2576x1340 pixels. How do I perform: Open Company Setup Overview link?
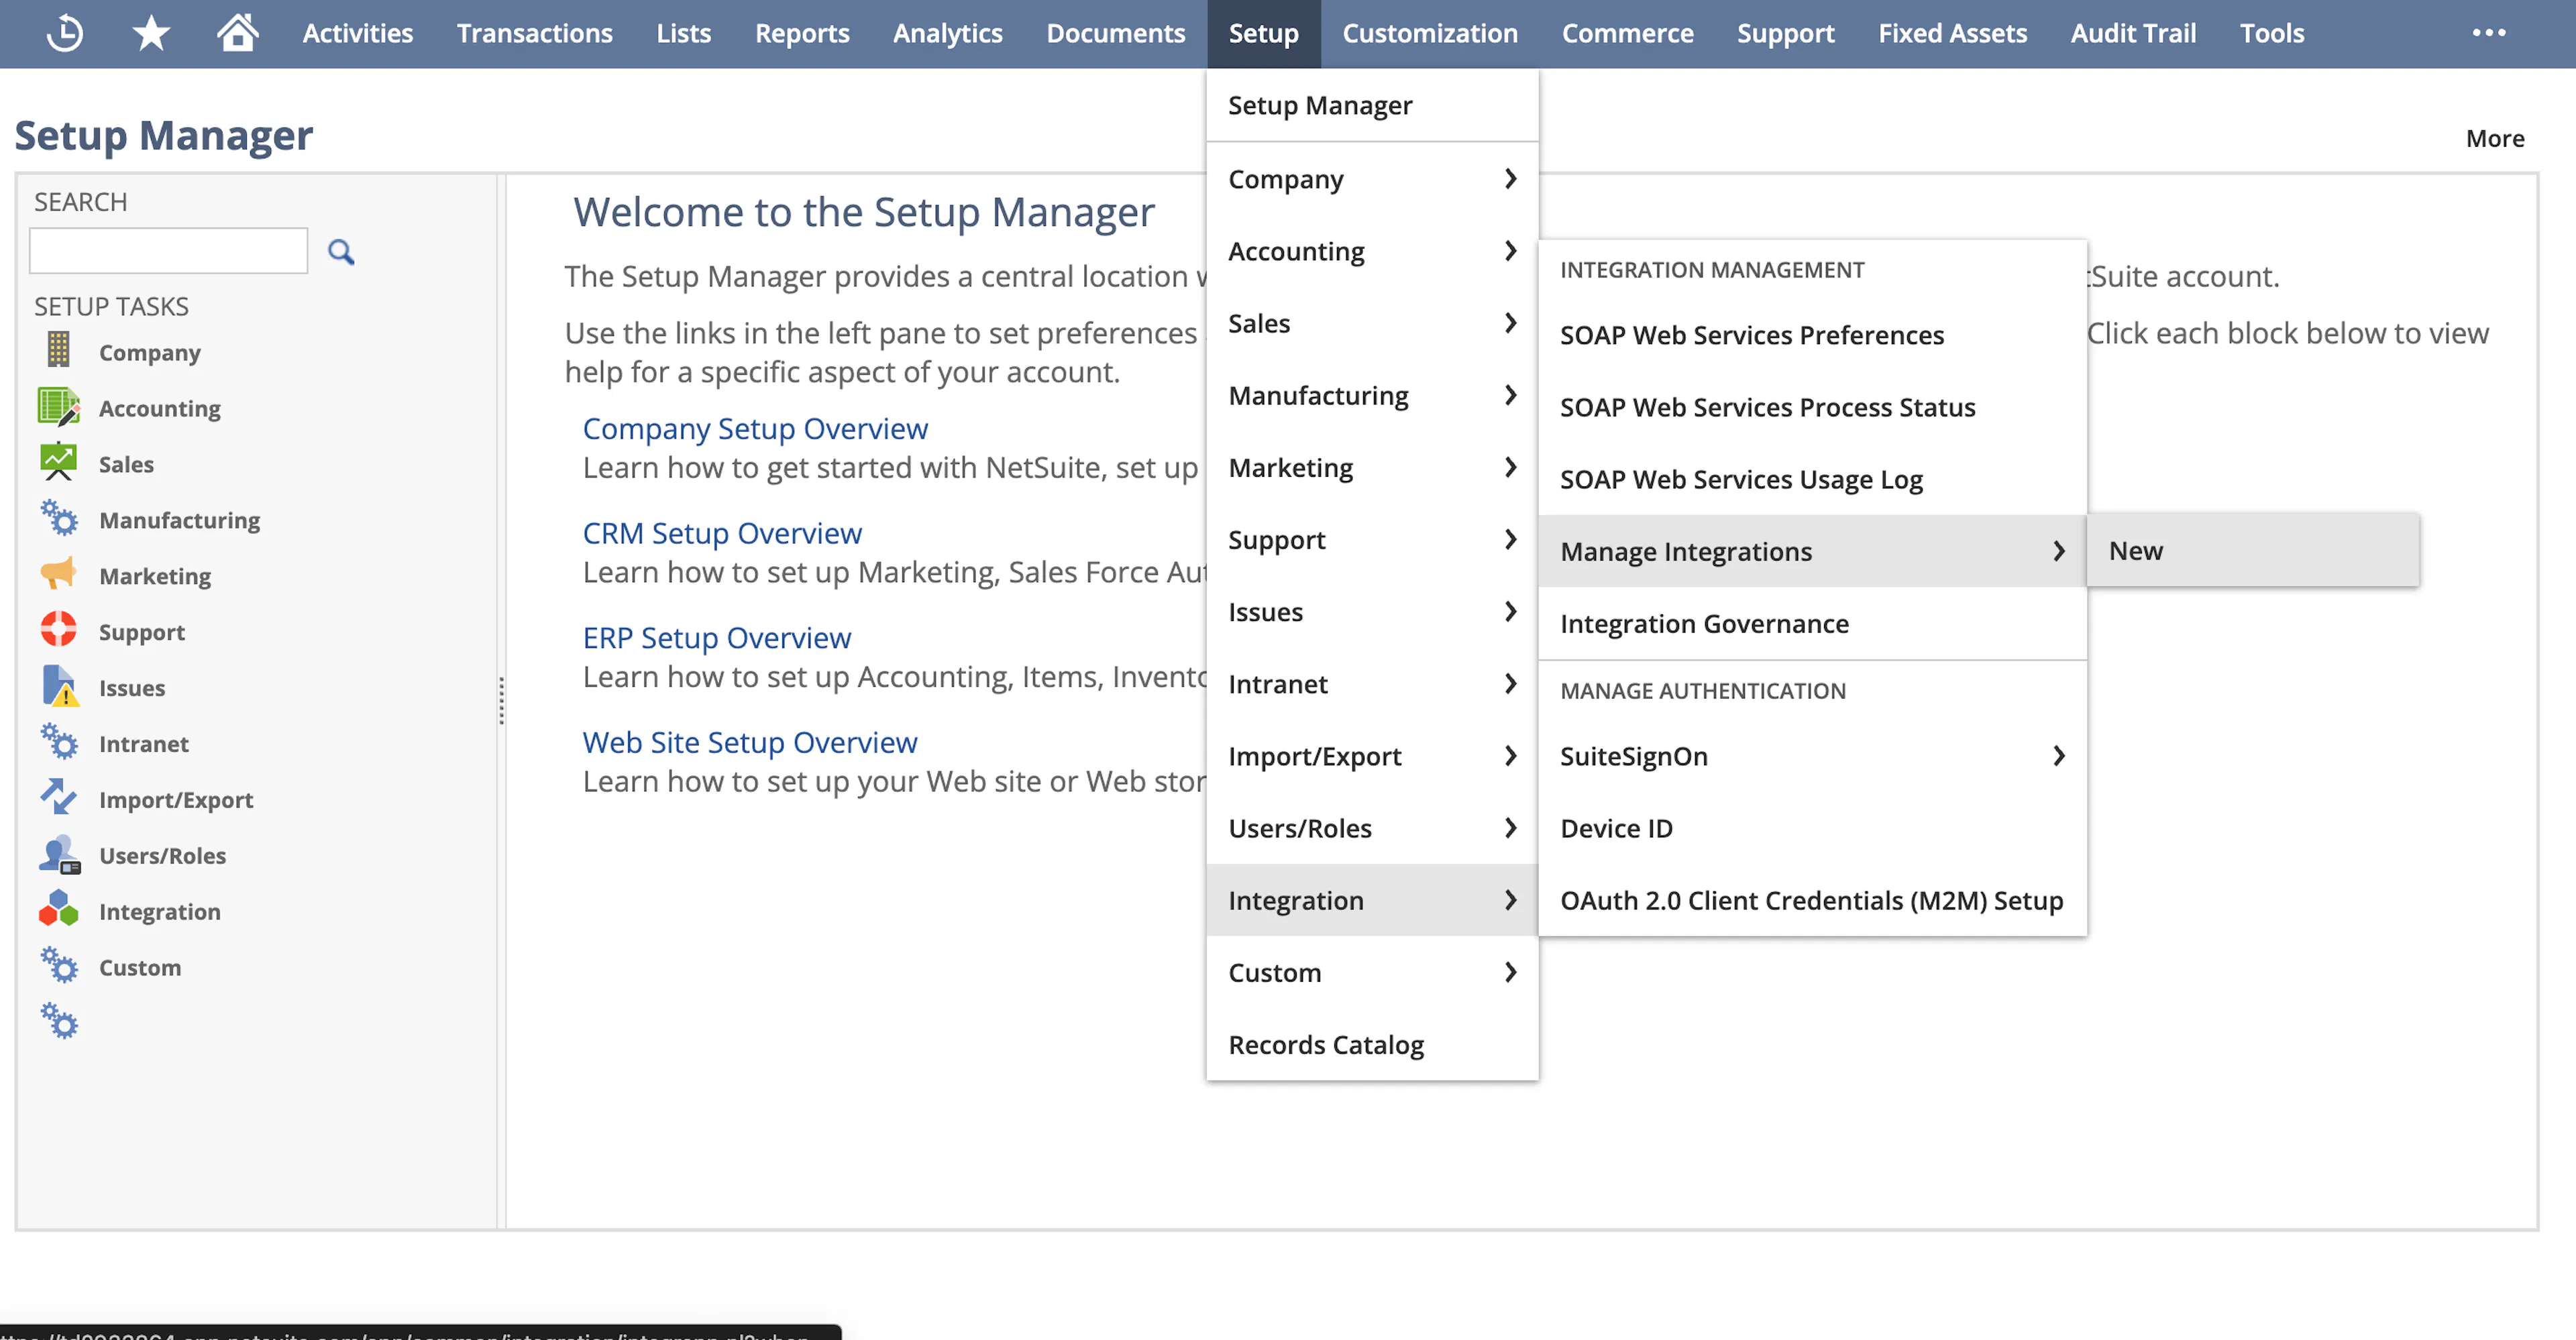pos(755,428)
